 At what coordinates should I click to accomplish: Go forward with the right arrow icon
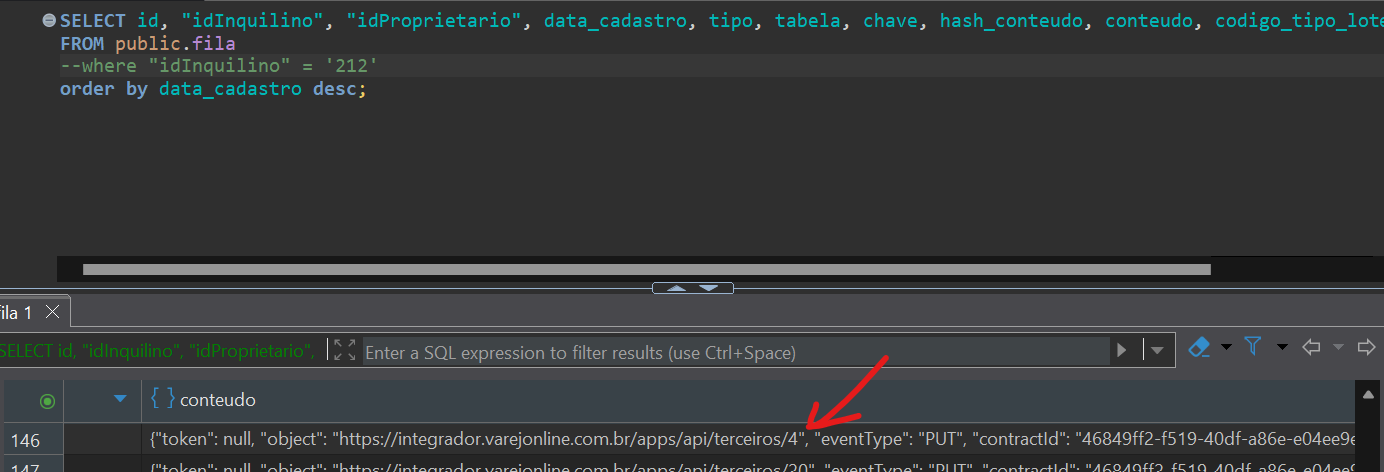tap(1366, 347)
